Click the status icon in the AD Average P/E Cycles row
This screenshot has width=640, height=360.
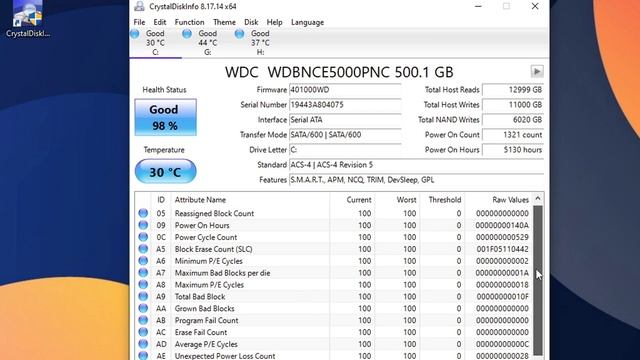[143, 344]
